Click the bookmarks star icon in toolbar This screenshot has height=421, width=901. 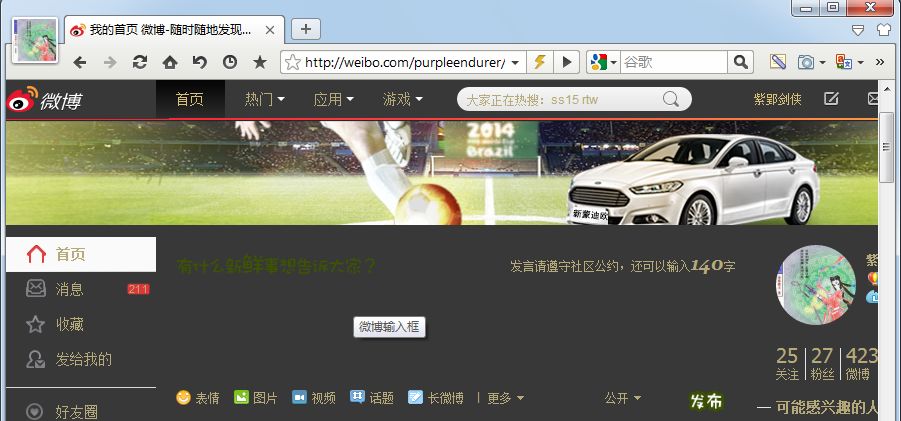[x=260, y=63]
